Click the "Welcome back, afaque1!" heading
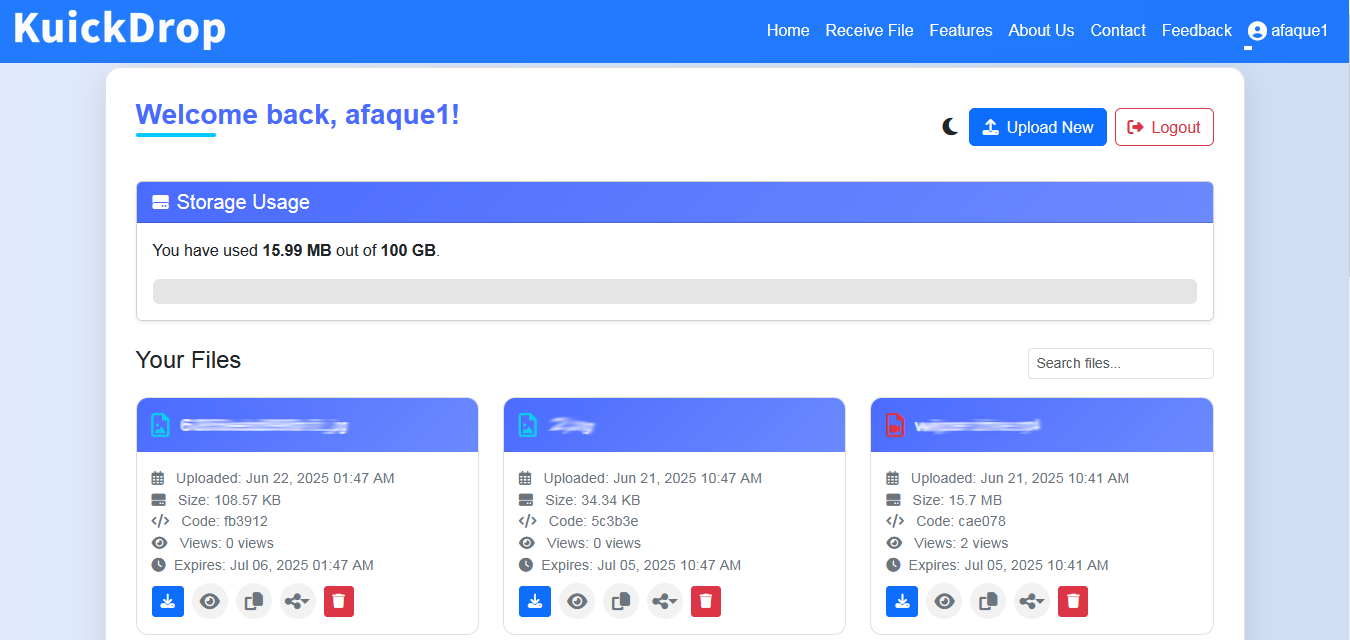Image resolution: width=1350 pixels, height=640 pixels. point(298,115)
